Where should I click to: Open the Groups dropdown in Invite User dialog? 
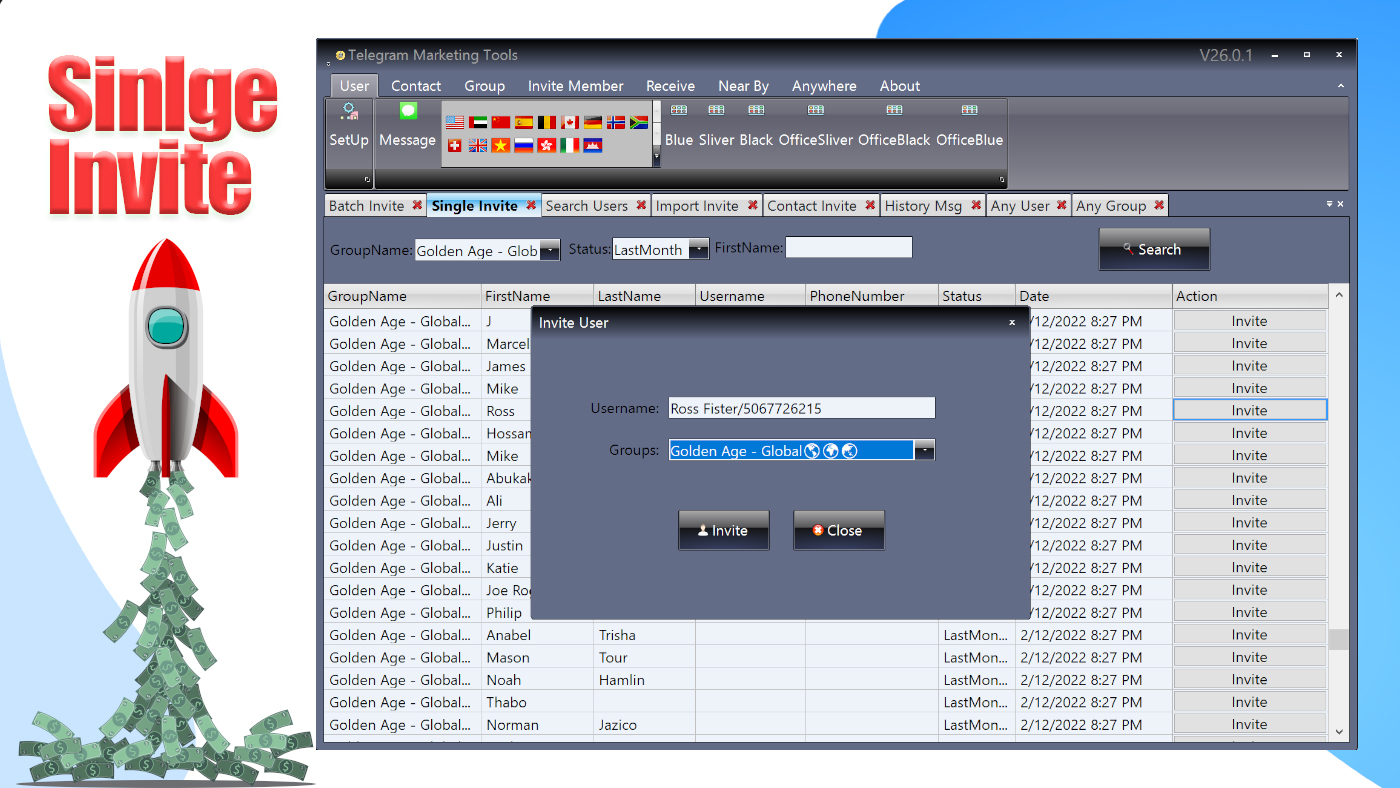pyautogui.click(x=923, y=450)
